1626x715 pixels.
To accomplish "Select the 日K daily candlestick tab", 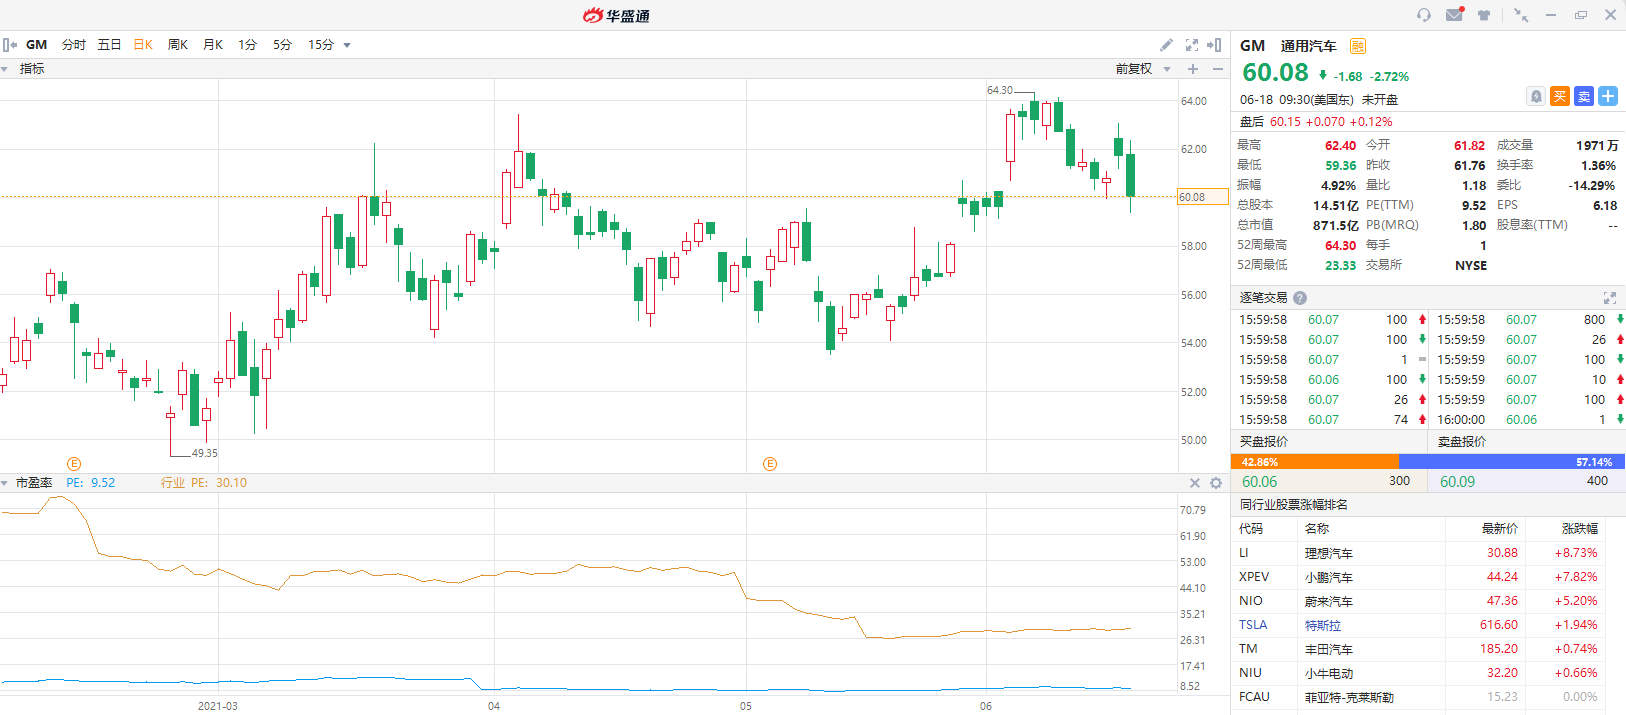I will (143, 45).
